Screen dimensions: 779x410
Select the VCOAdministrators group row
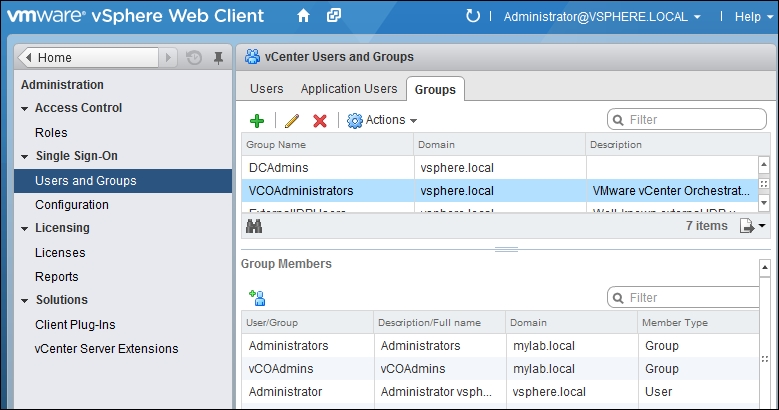500,191
